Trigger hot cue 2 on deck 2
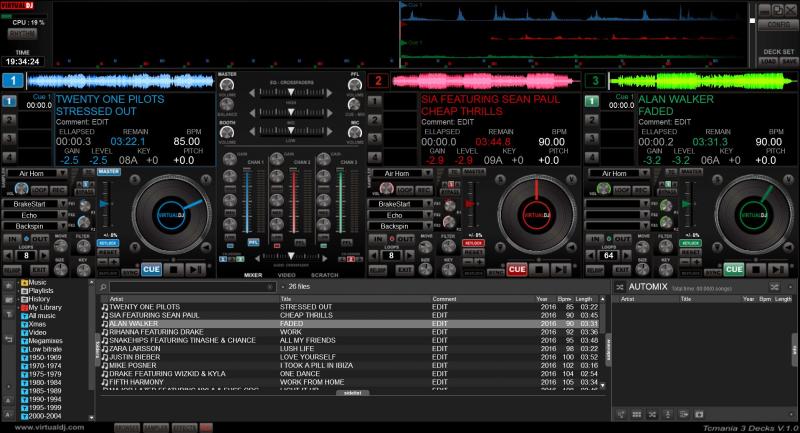The width and height of the screenshot is (800, 433). click(374, 120)
